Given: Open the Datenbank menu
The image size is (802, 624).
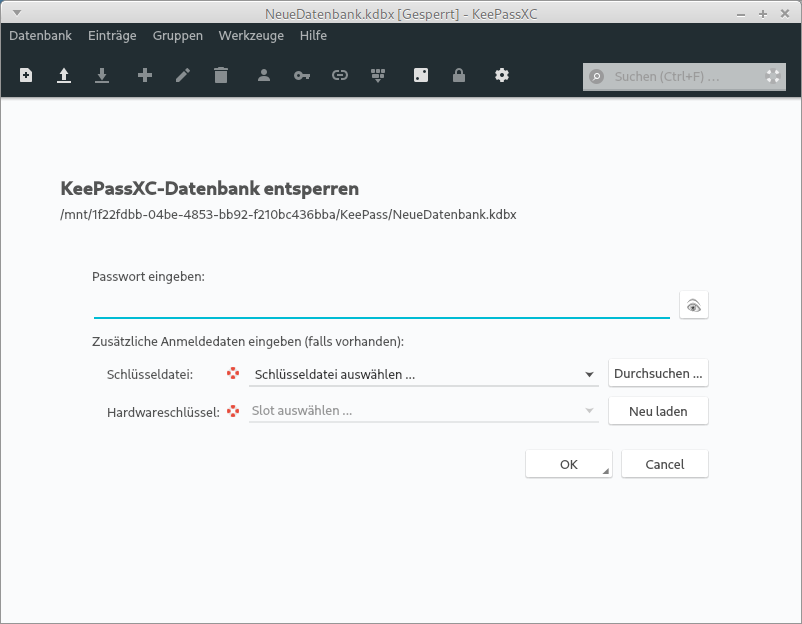Looking at the screenshot, I should 40,36.
